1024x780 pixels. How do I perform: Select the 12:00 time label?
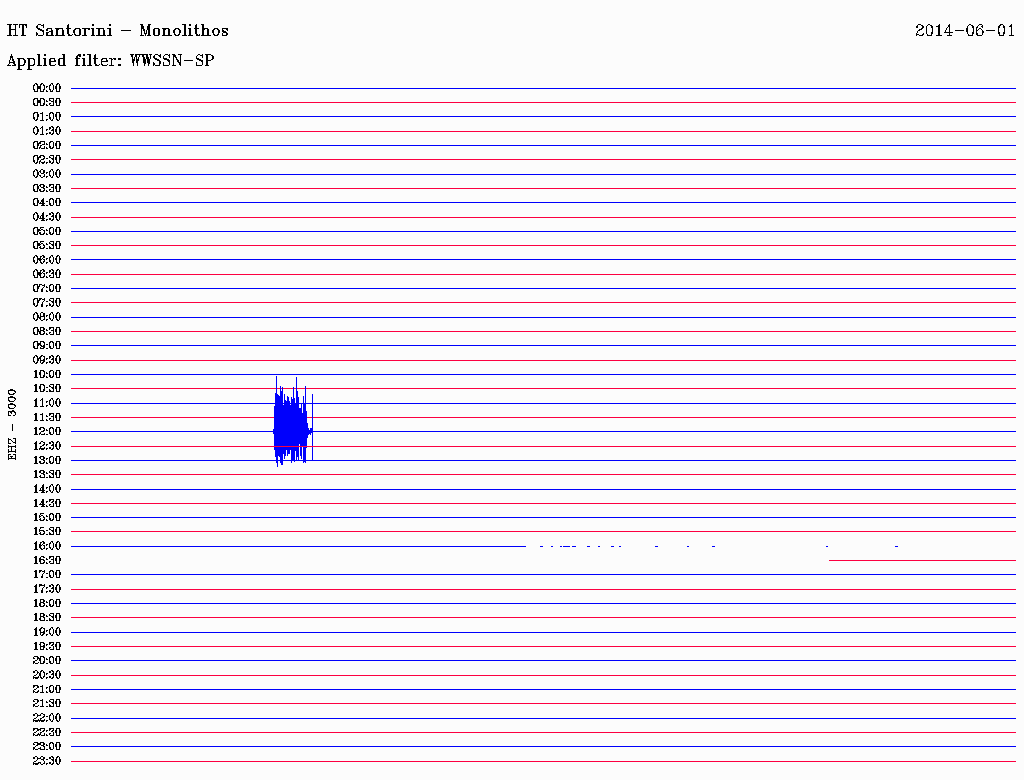tap(47, 432)
